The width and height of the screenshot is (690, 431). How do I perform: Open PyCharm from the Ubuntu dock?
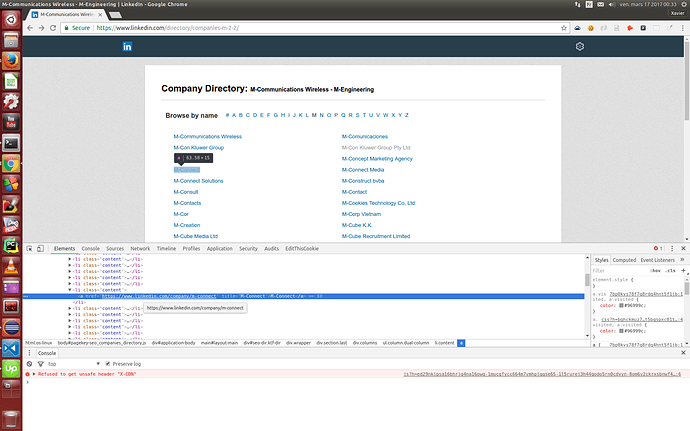[x=11, y=245]
